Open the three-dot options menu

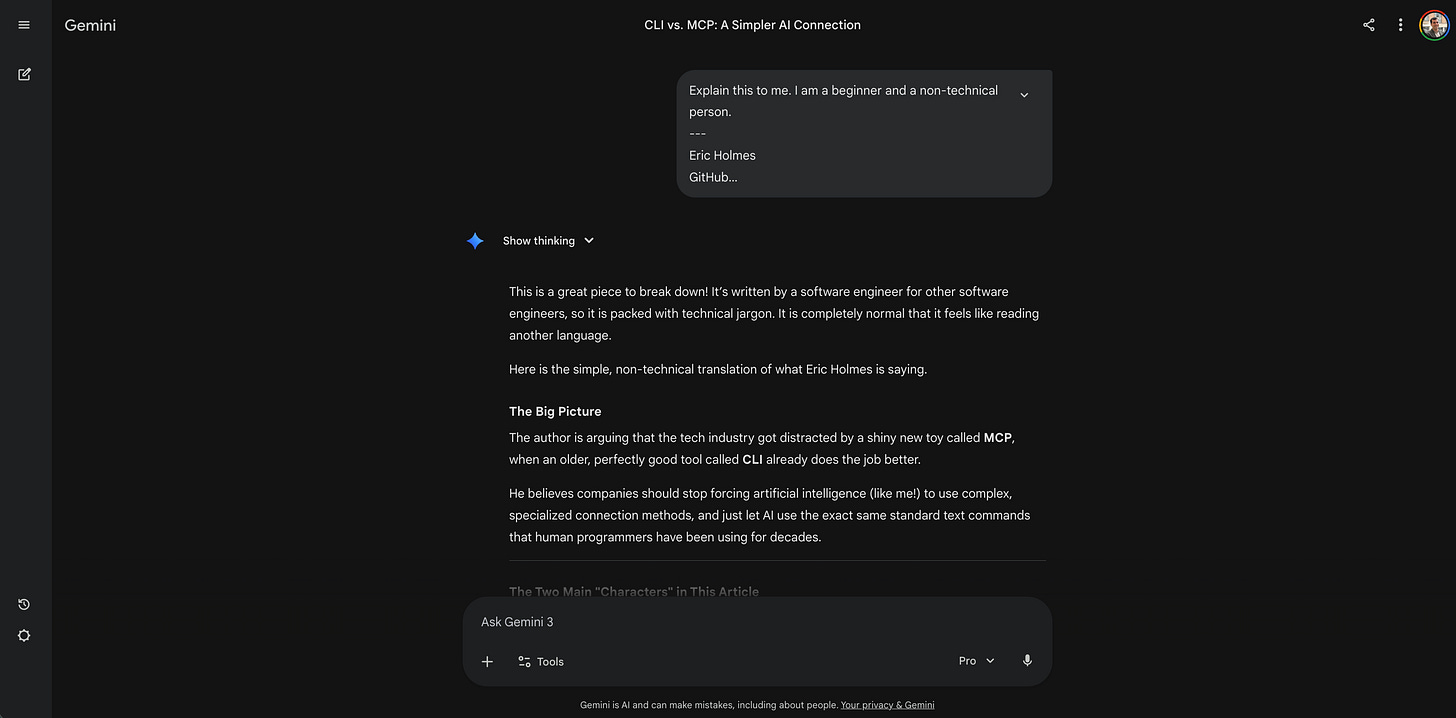1400,24
